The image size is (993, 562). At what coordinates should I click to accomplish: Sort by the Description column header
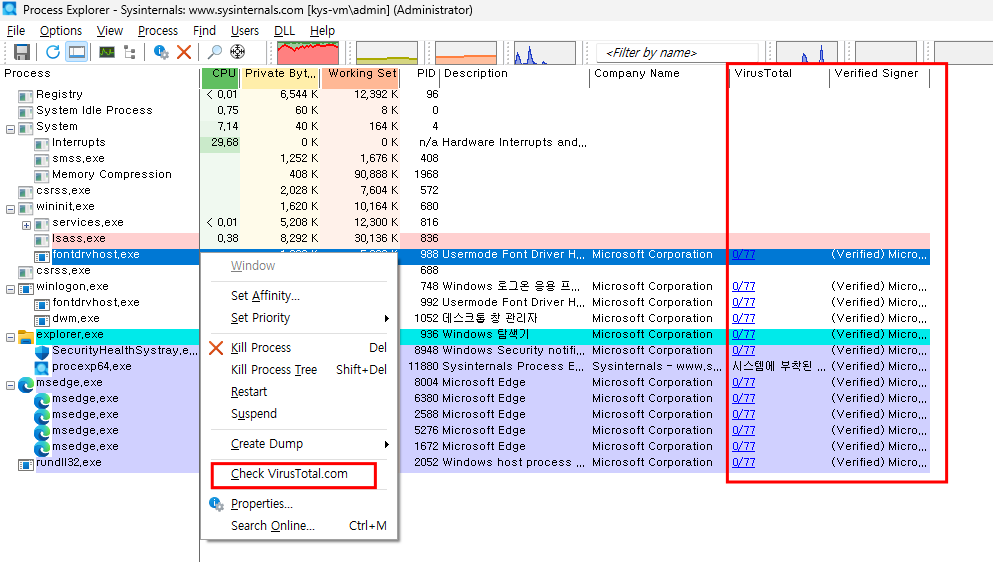(514, 73)
